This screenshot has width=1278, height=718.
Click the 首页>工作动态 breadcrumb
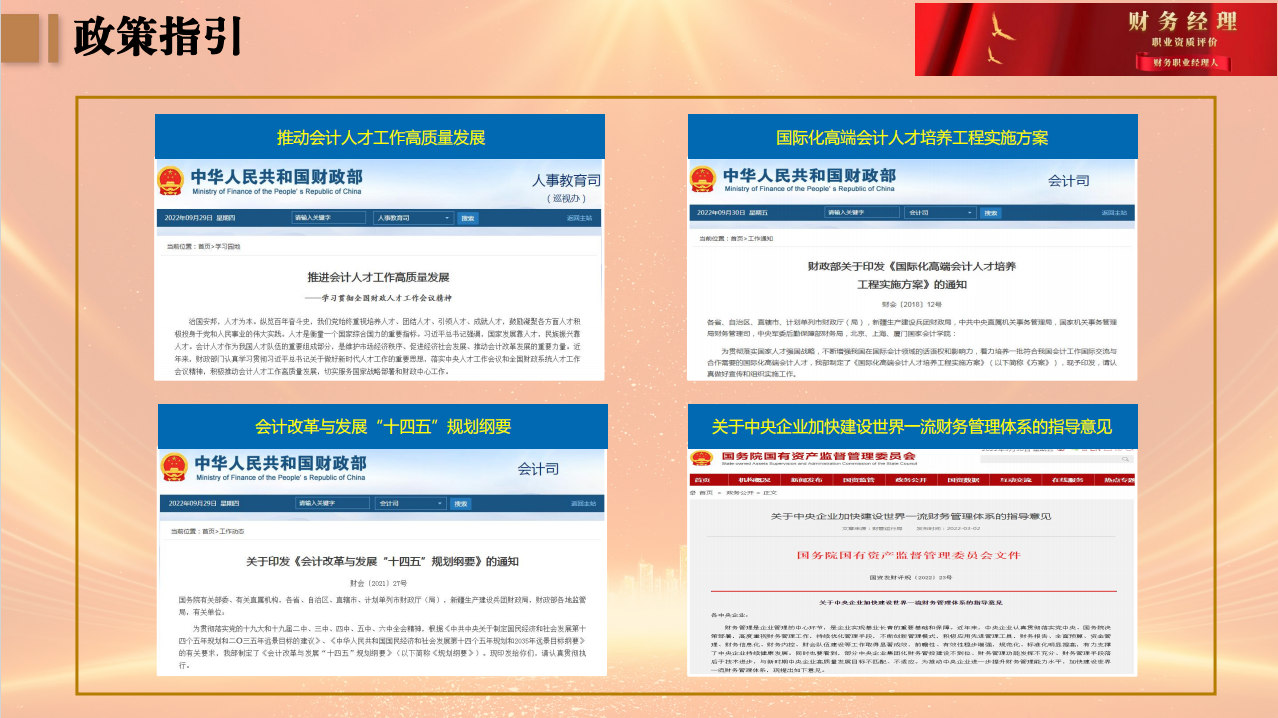tap(223, 531)
